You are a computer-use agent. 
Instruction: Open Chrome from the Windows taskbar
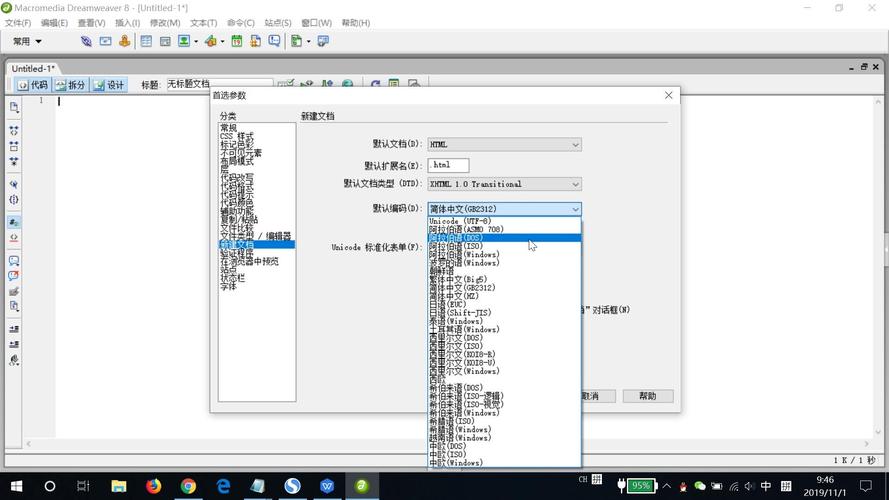tap(188, 486)
